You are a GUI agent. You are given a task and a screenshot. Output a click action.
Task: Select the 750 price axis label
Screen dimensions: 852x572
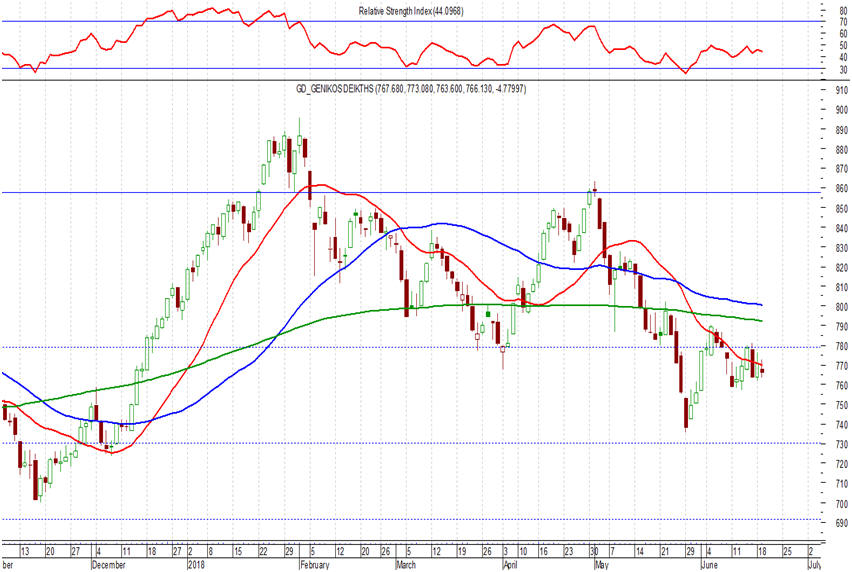pos(842,405)
